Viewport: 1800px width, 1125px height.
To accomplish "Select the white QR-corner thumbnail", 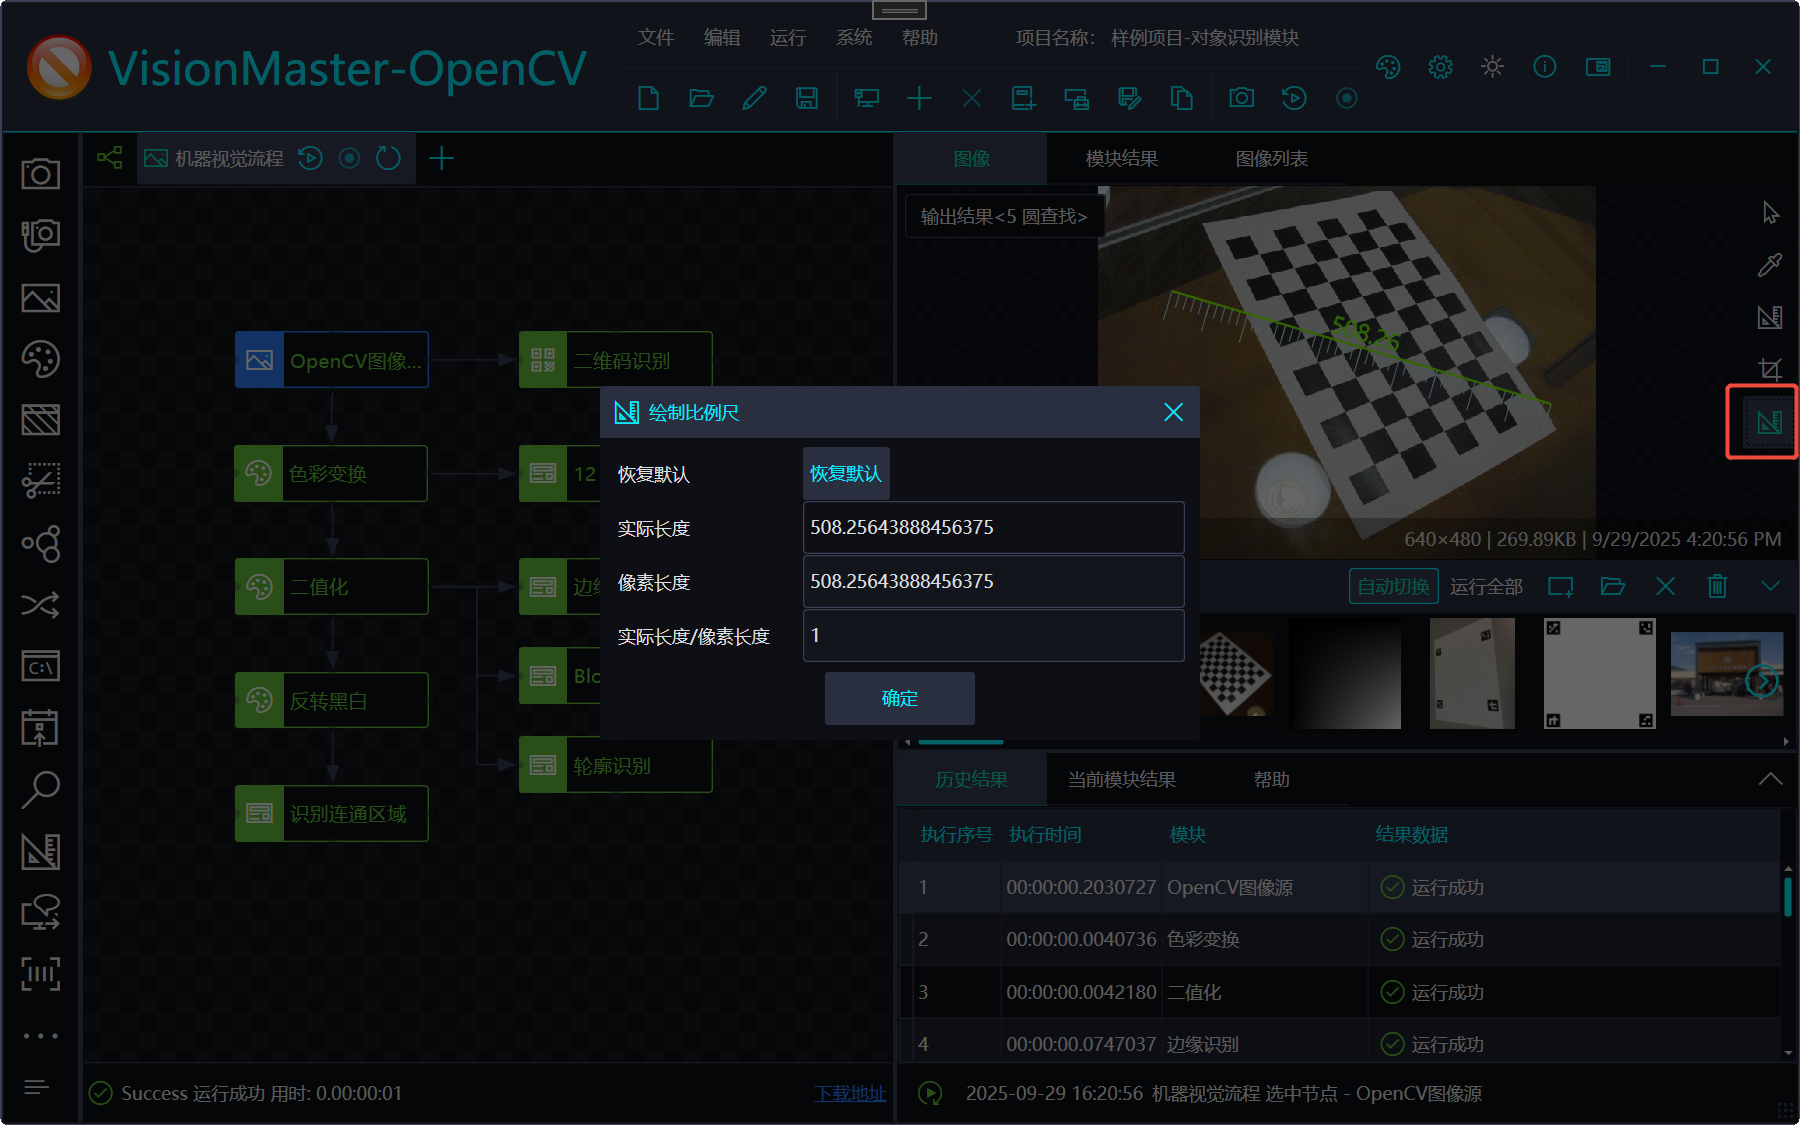I will [x=1599, y=673].
